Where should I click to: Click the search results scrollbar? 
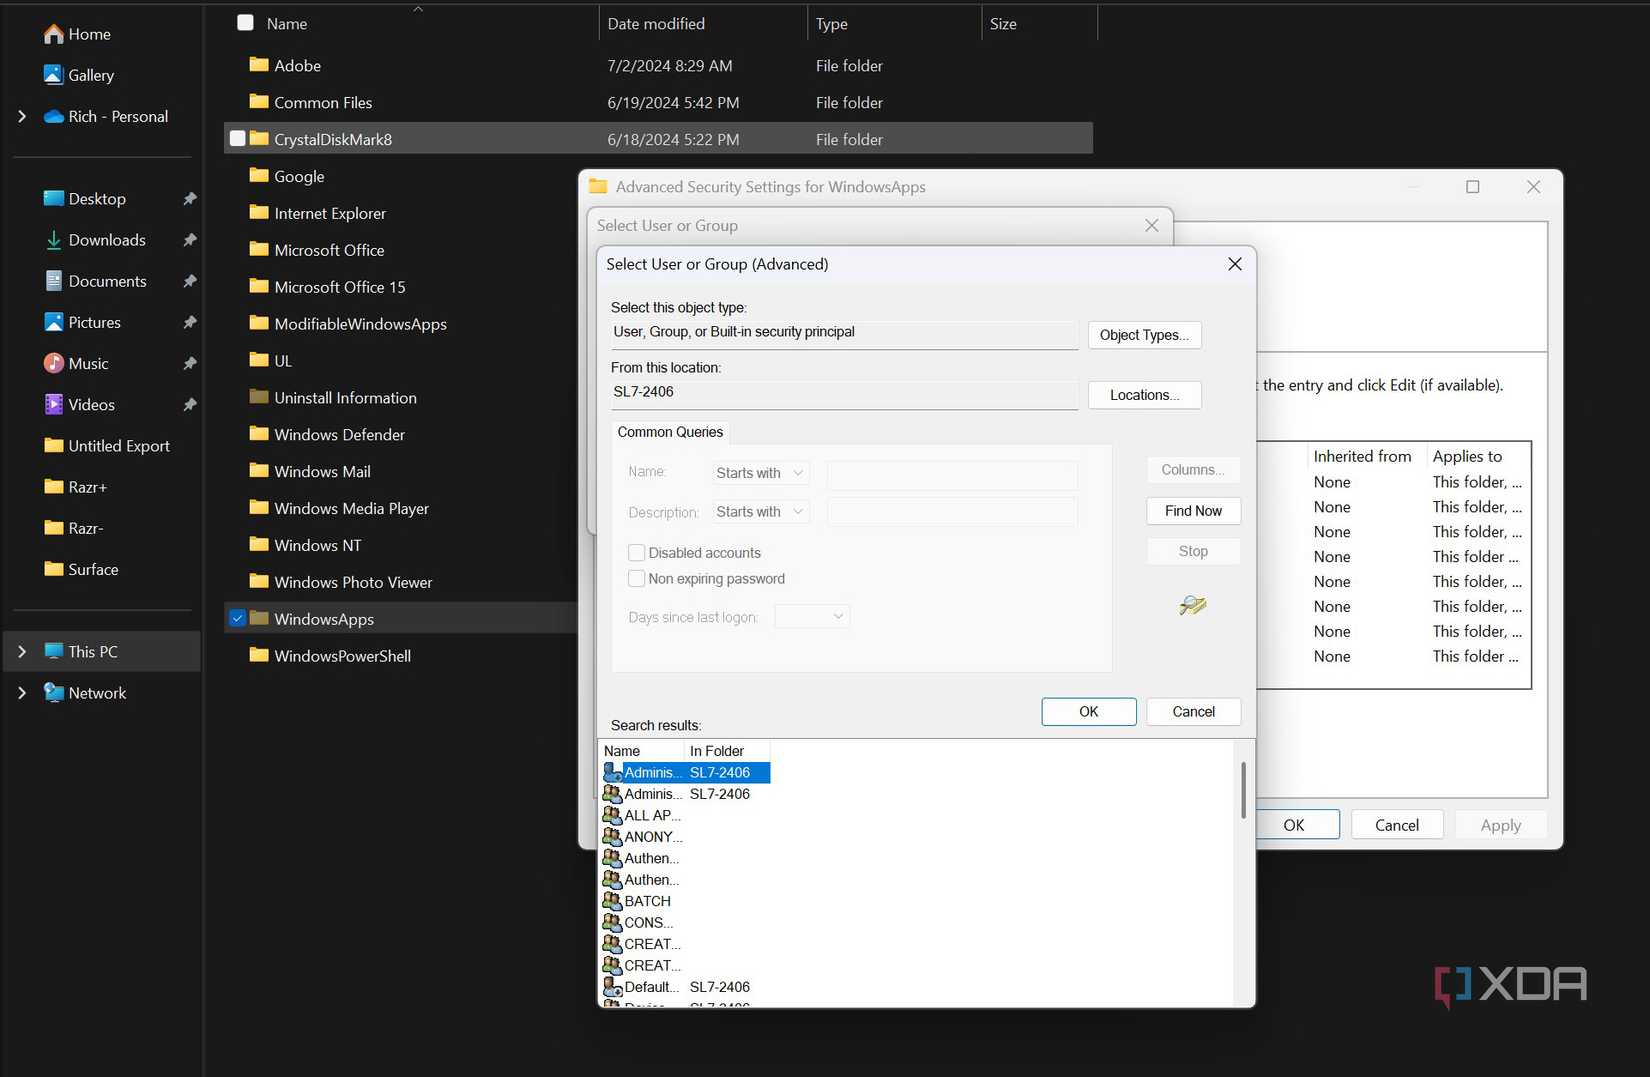(x=1244, y=790)
